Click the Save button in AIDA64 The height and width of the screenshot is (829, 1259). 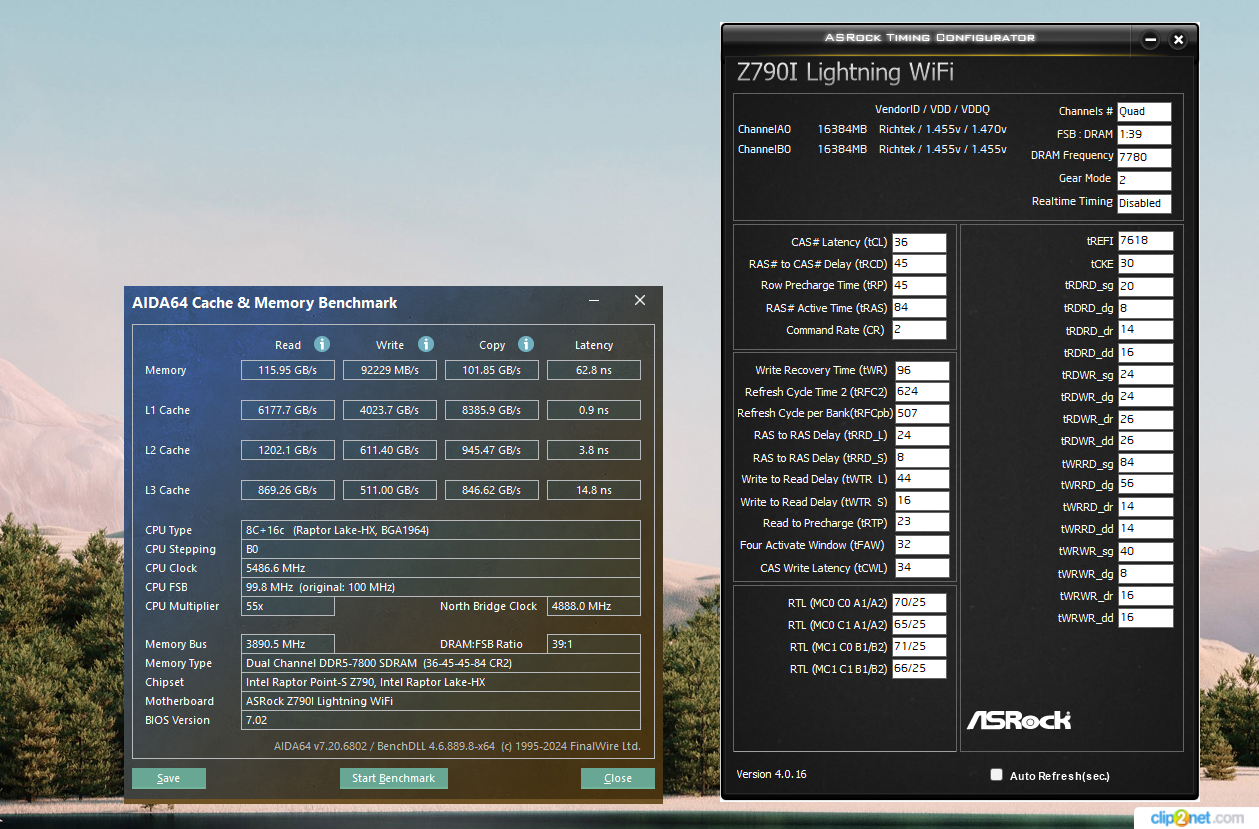[x=169, y=778]
